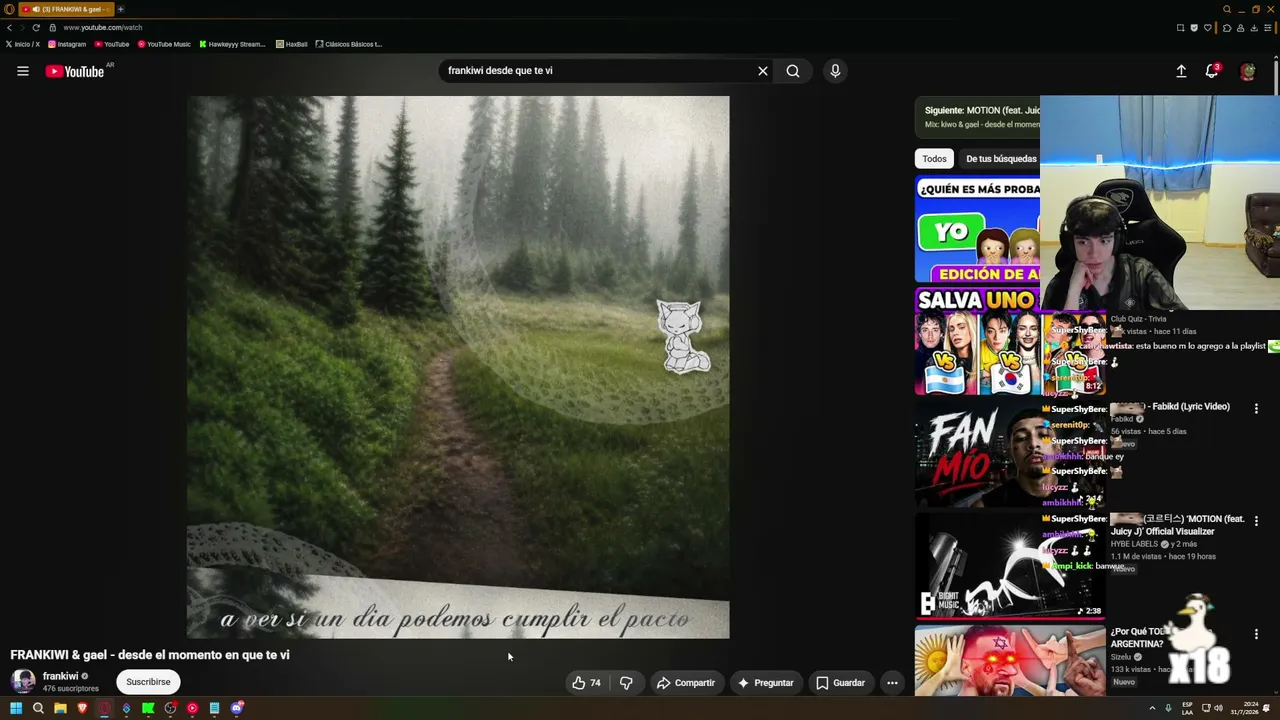Add page to favorites with heart icon

click(1207, 28)
